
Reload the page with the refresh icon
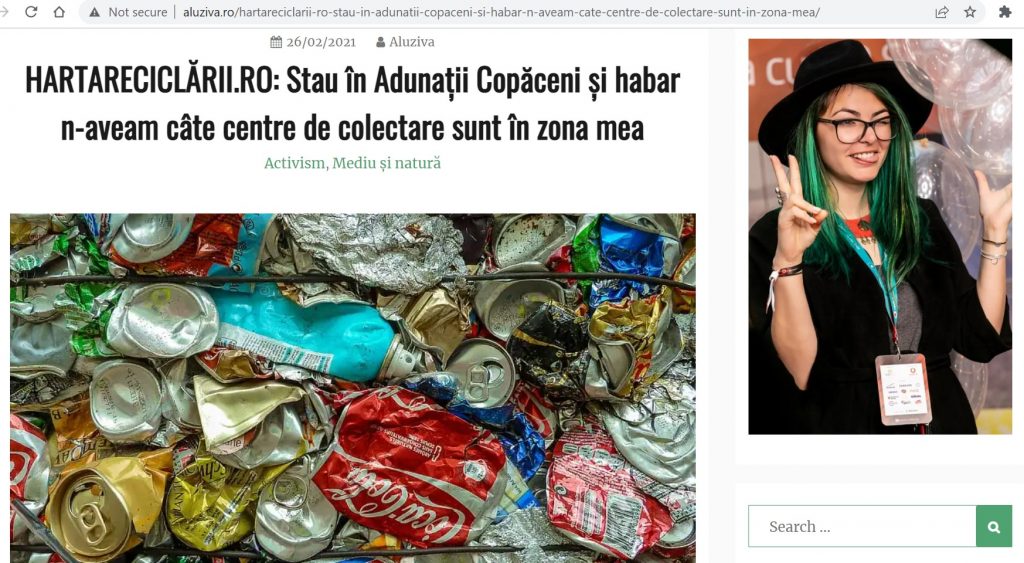(31, 12)
